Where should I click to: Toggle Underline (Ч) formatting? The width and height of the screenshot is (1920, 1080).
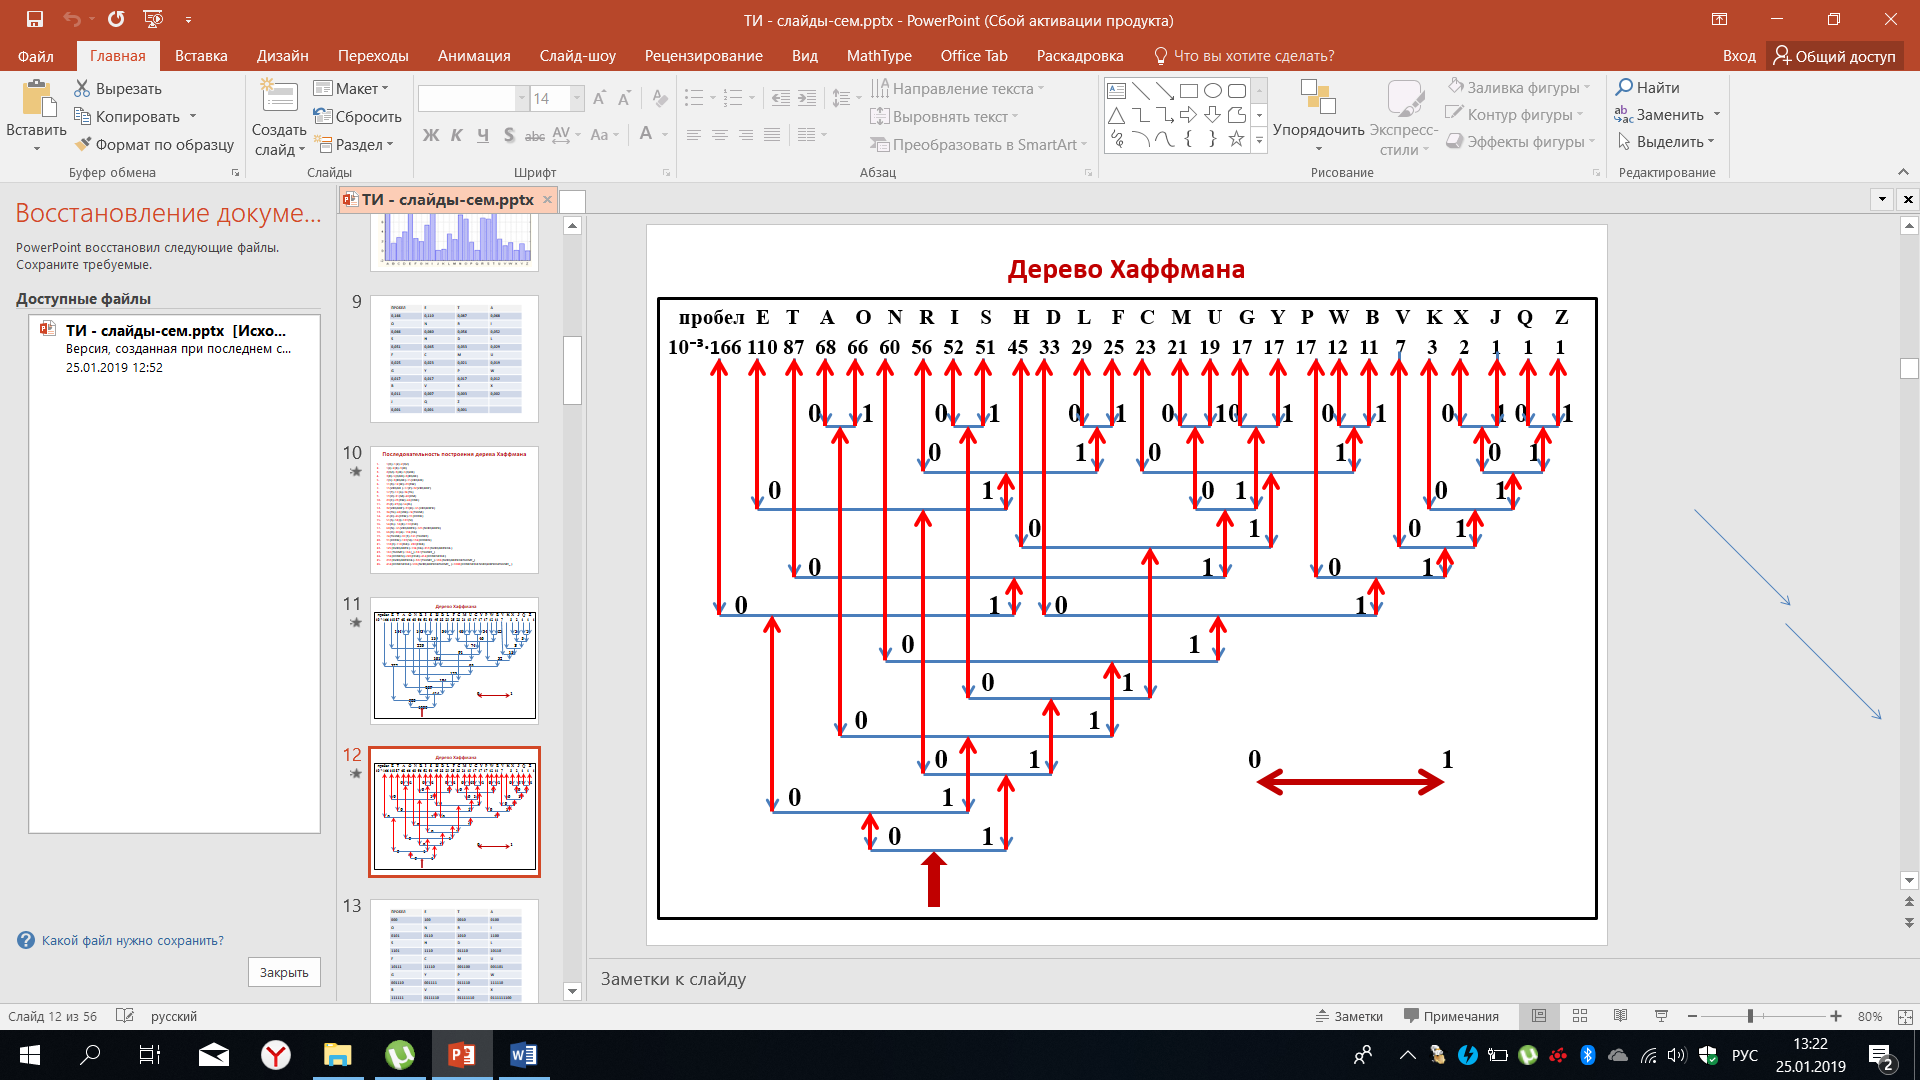[483, 135]
